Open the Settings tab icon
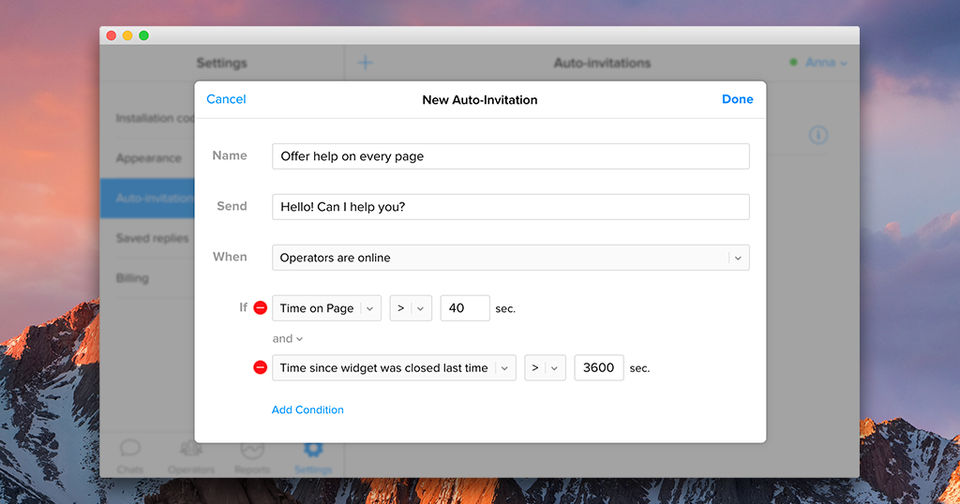 pyautogui.click(x=313, y=452)
